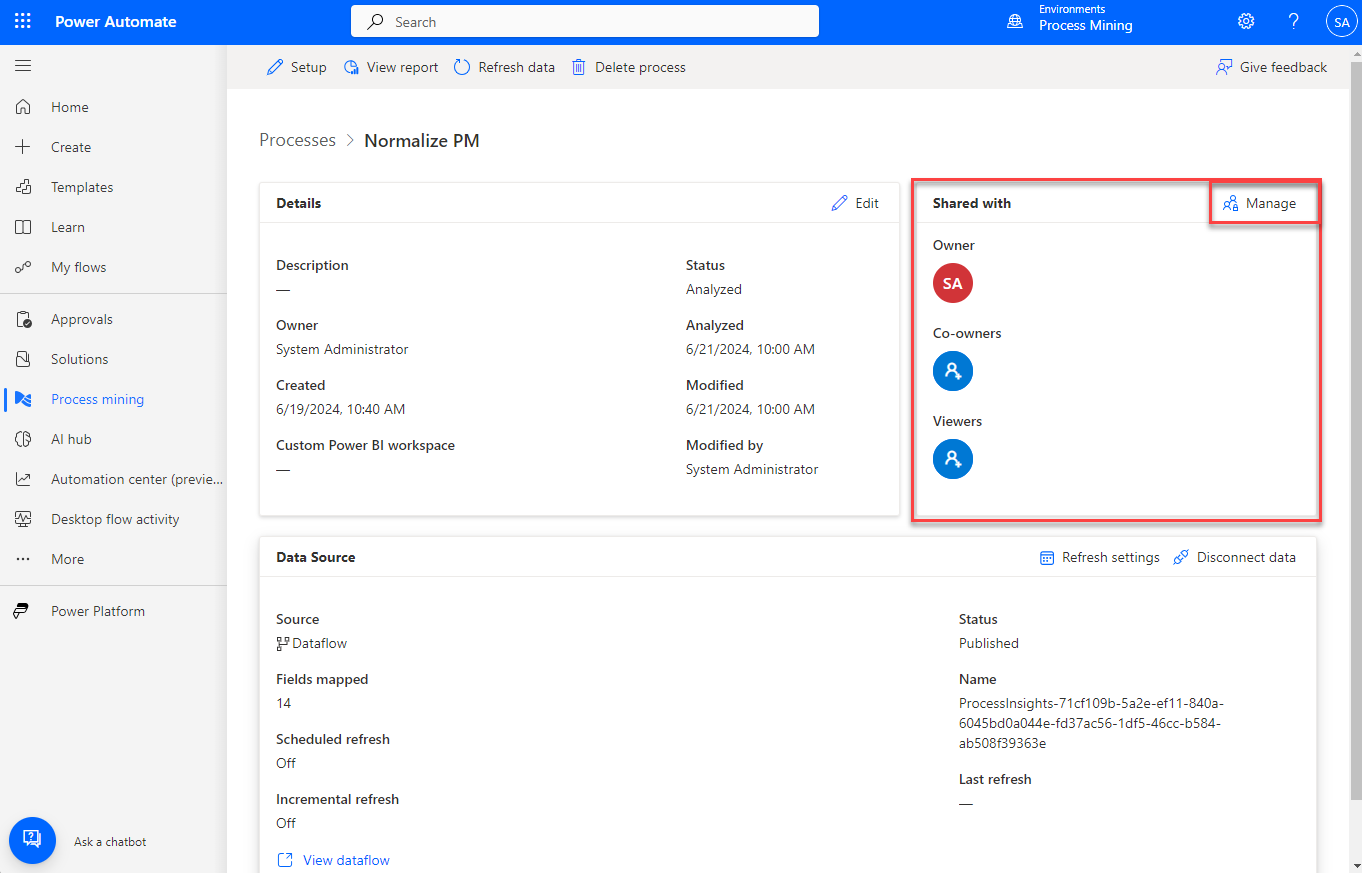
Task: Go back to Processes breadcrumb
Action: coord(297,141)
